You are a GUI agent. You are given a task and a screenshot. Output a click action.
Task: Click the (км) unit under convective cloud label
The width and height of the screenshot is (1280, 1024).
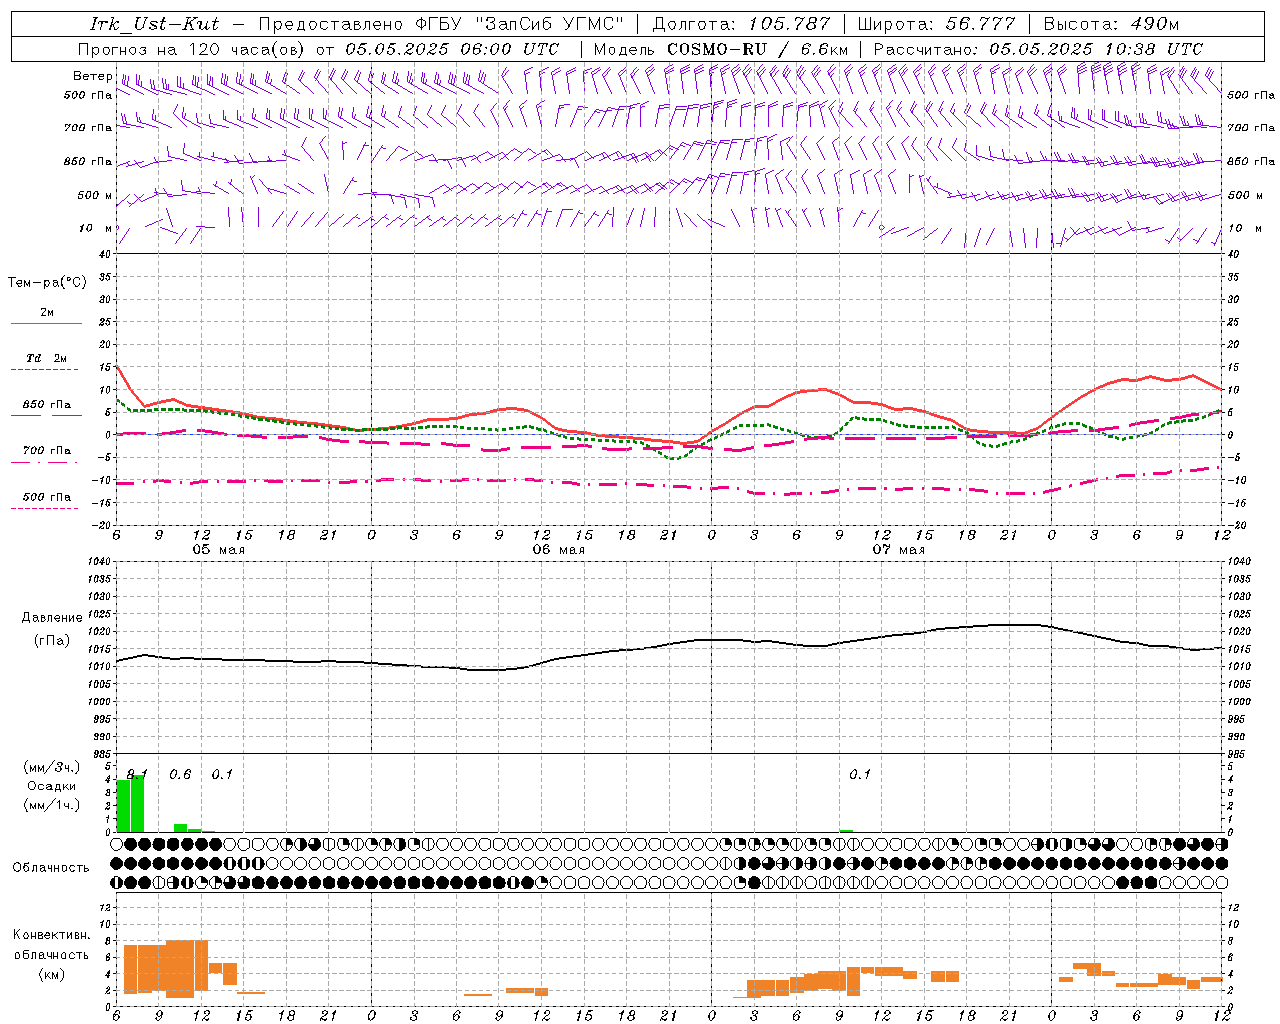pyautogui.click(x=52, y=974)
